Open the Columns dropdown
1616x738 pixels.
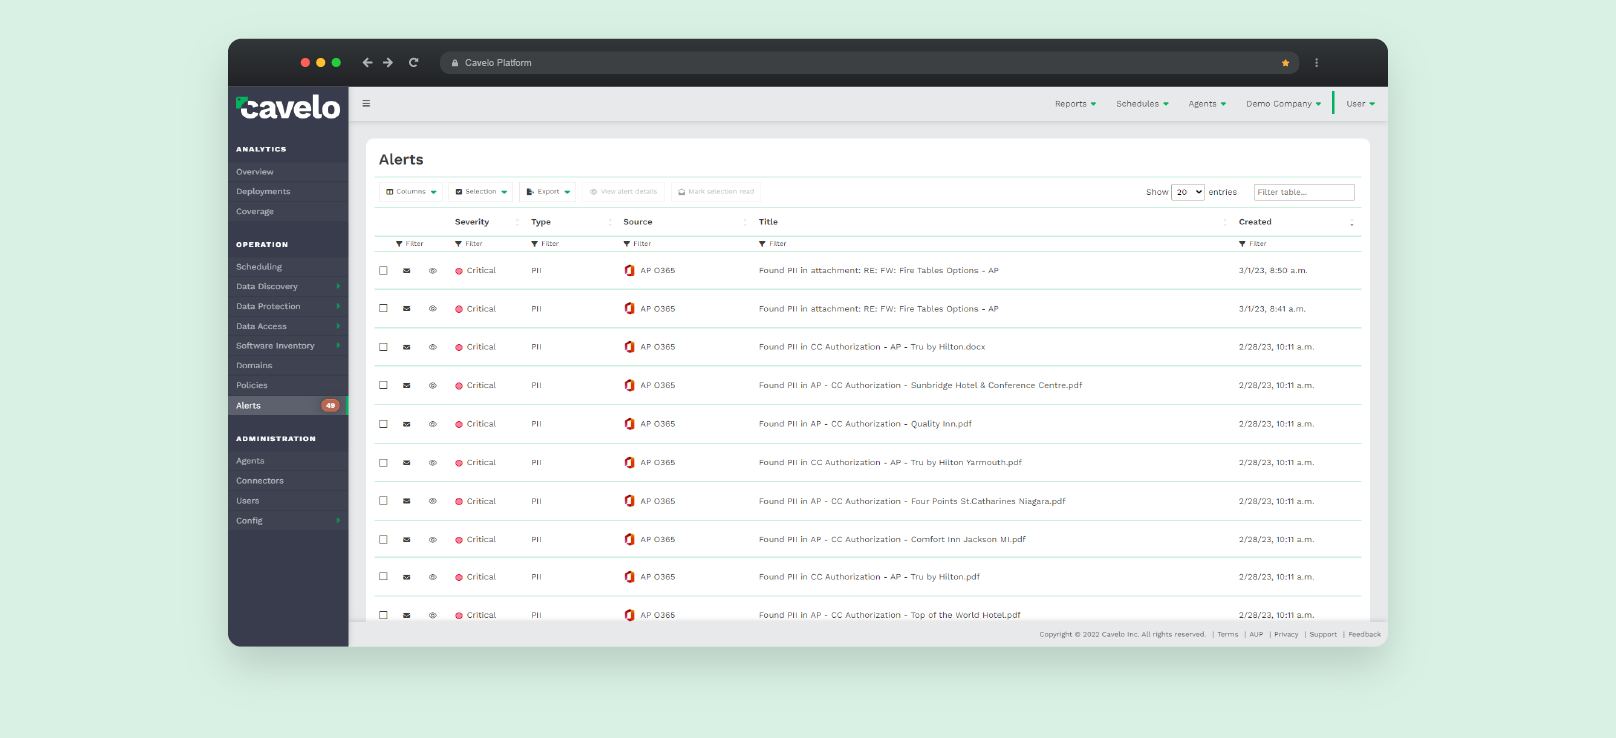coord(411,192)
